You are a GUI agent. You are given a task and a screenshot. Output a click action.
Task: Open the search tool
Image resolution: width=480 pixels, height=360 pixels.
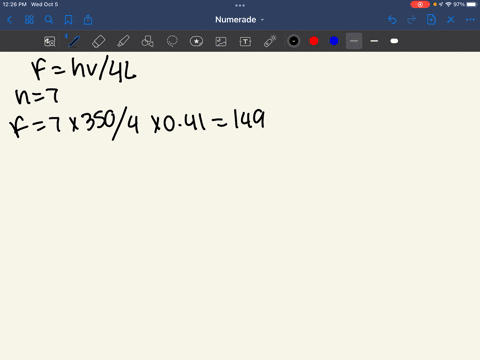pos(49,20)
